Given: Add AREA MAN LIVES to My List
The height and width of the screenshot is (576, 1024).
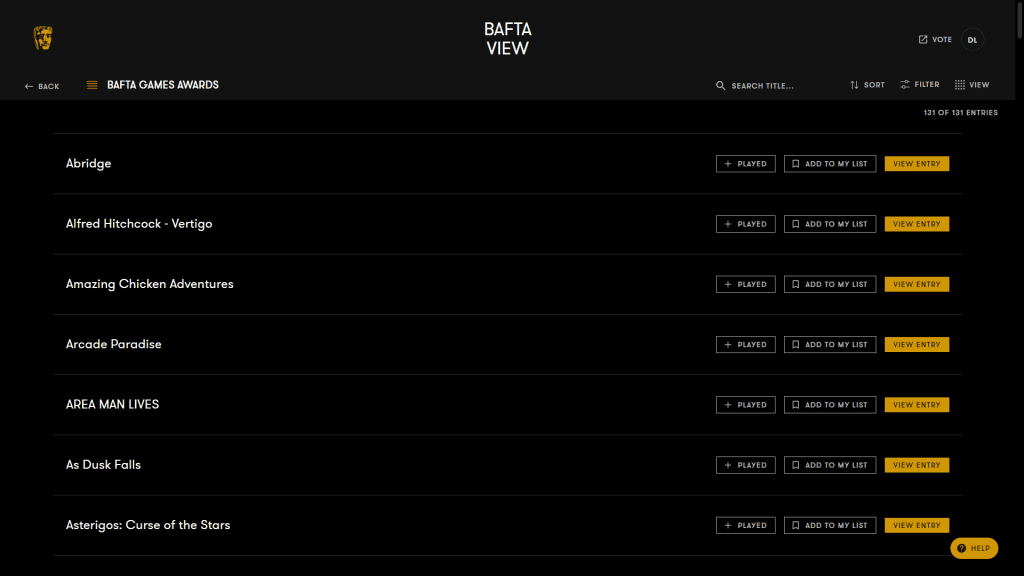Looking at the screenshot, I should [829, 405].
